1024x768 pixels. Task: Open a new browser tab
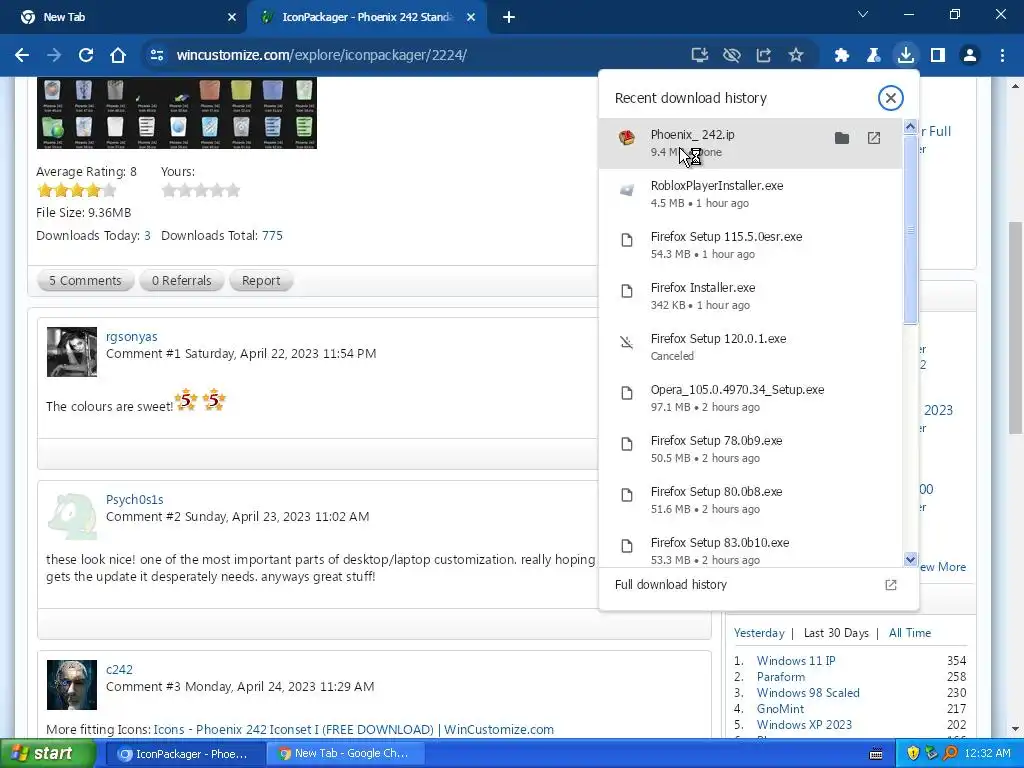click(x=509, y=17)
